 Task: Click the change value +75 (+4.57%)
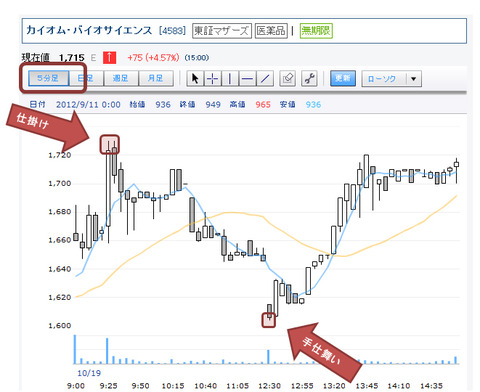coord(153,58)
